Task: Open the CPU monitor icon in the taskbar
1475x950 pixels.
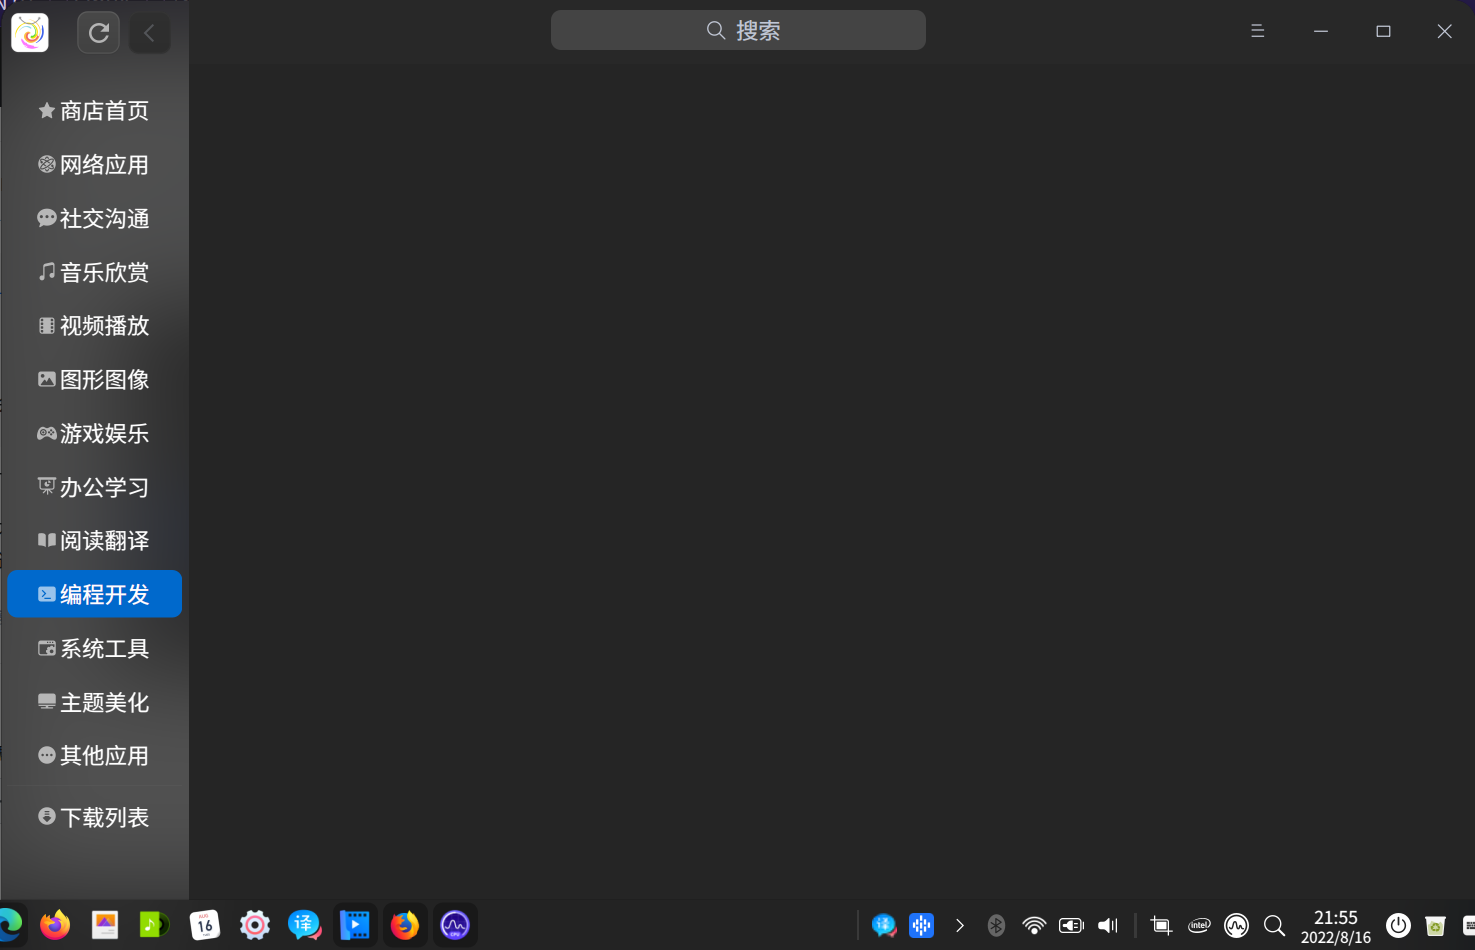Action: point(455,925)
